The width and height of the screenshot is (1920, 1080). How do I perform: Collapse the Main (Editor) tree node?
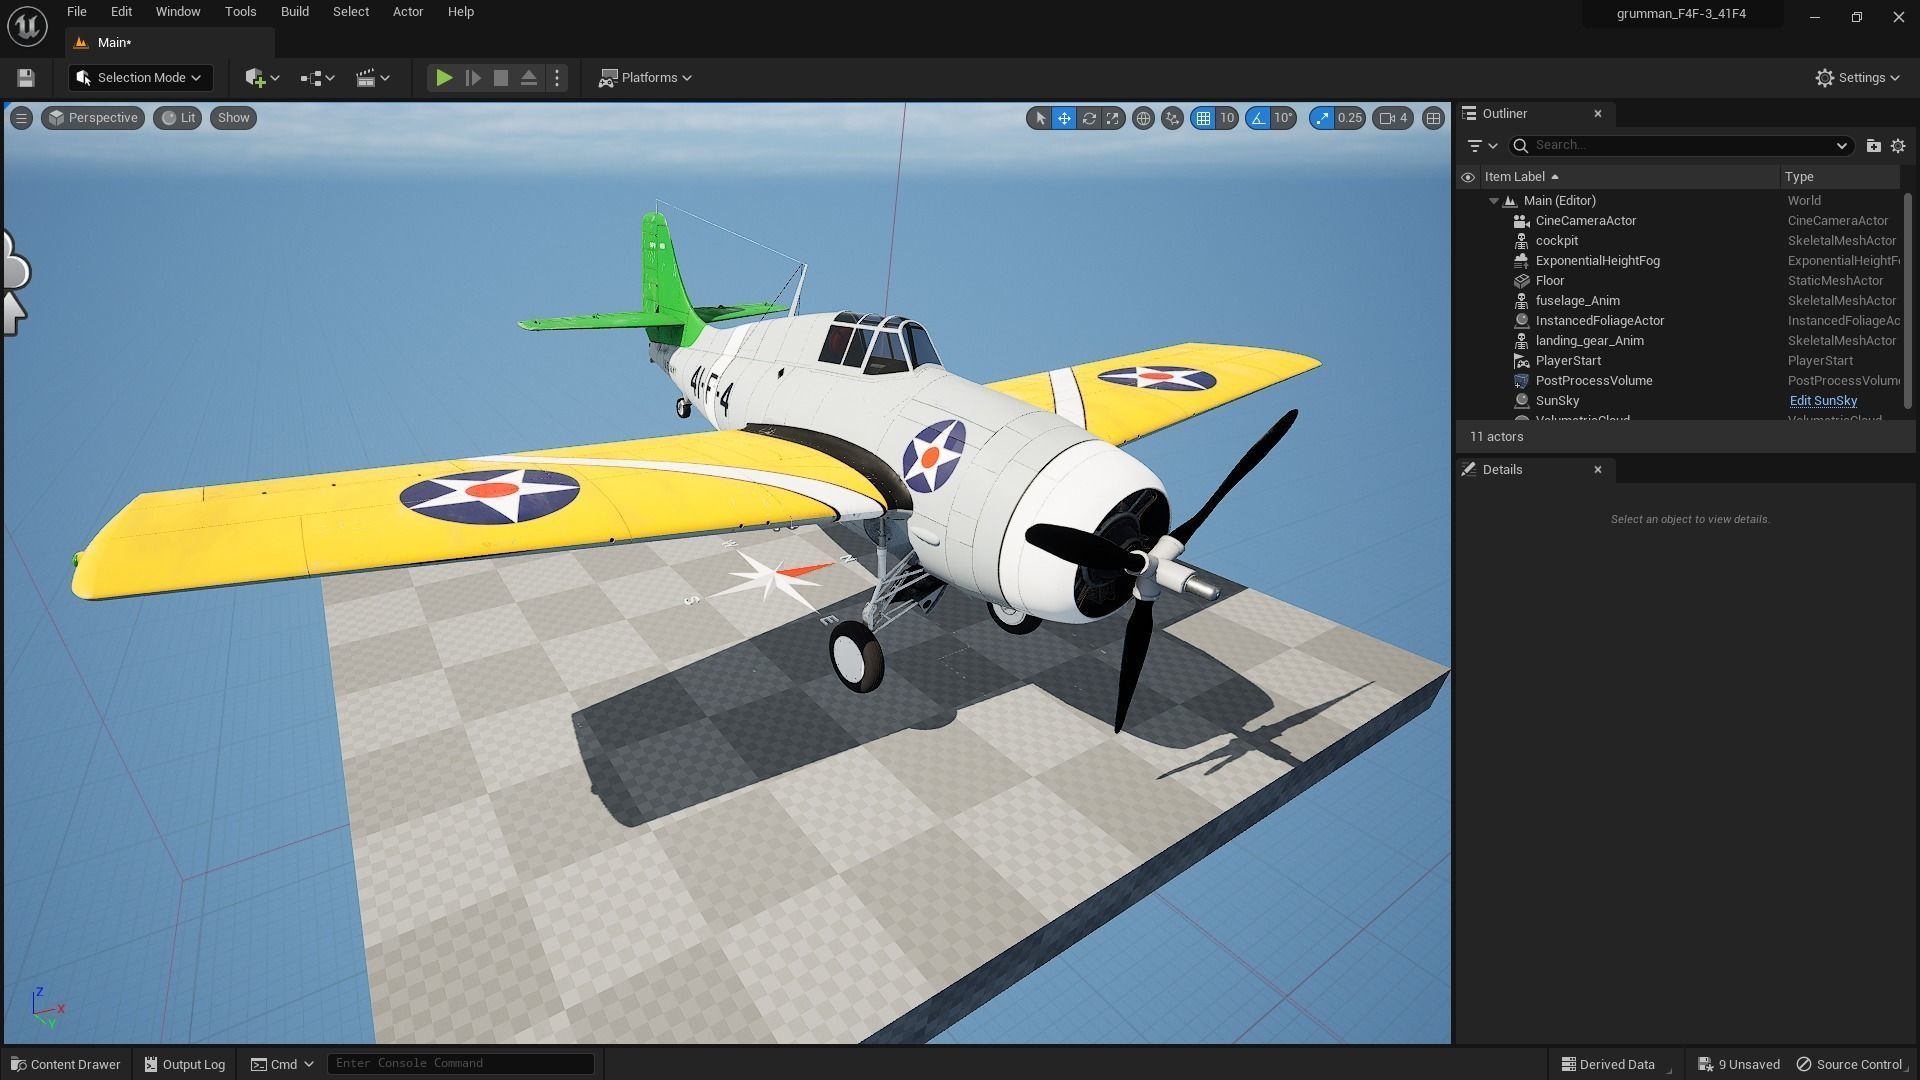point(1494,201)
